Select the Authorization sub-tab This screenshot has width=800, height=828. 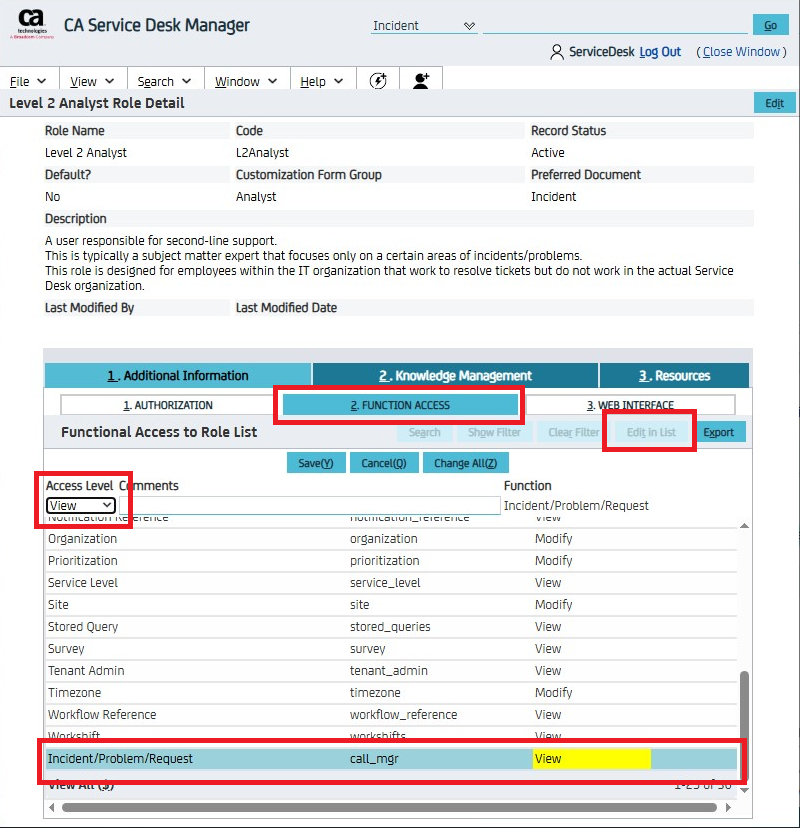(x=168, y=405)
